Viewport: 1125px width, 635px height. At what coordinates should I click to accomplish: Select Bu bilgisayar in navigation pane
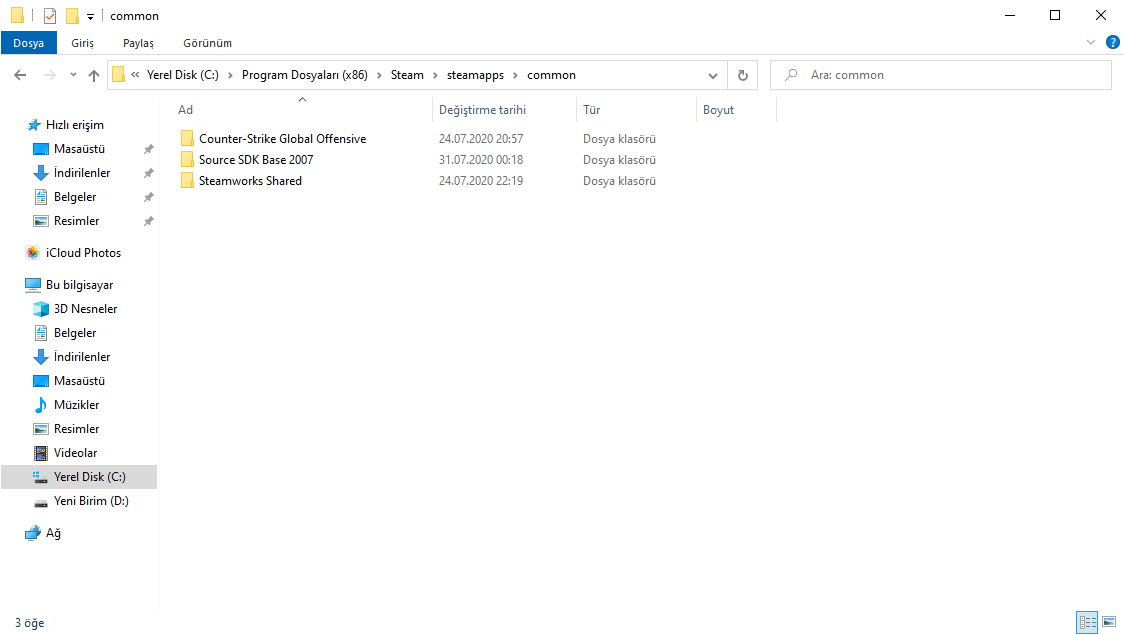click(79, 285)
